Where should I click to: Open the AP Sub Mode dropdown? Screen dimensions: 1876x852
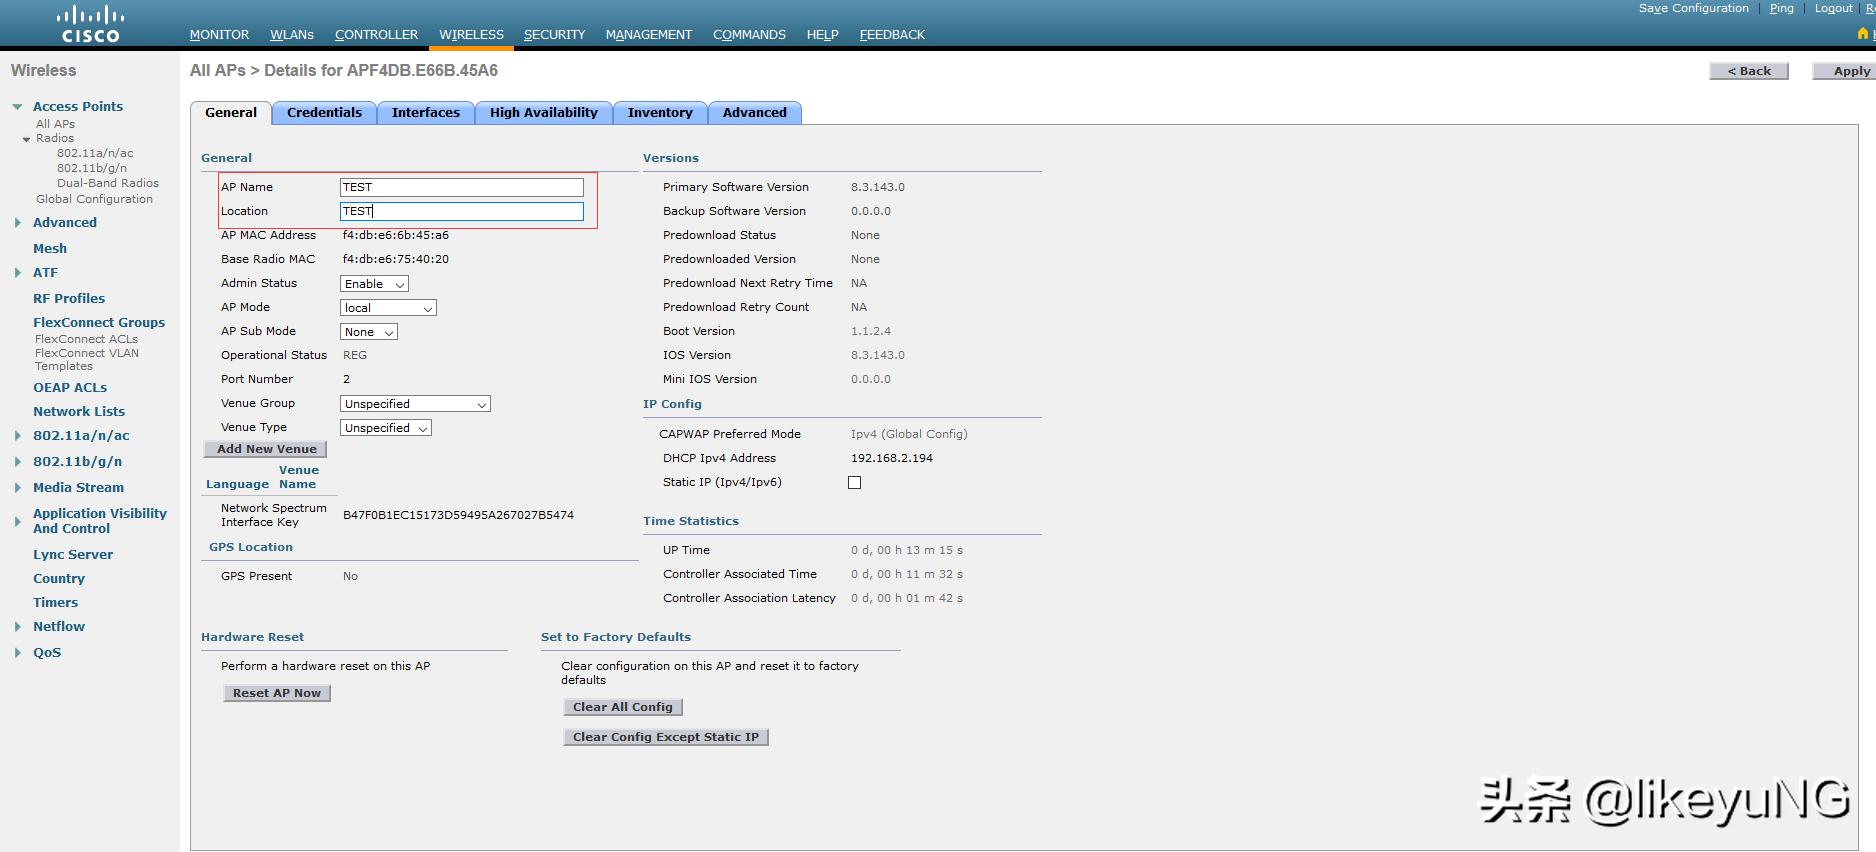pos(369,332)
